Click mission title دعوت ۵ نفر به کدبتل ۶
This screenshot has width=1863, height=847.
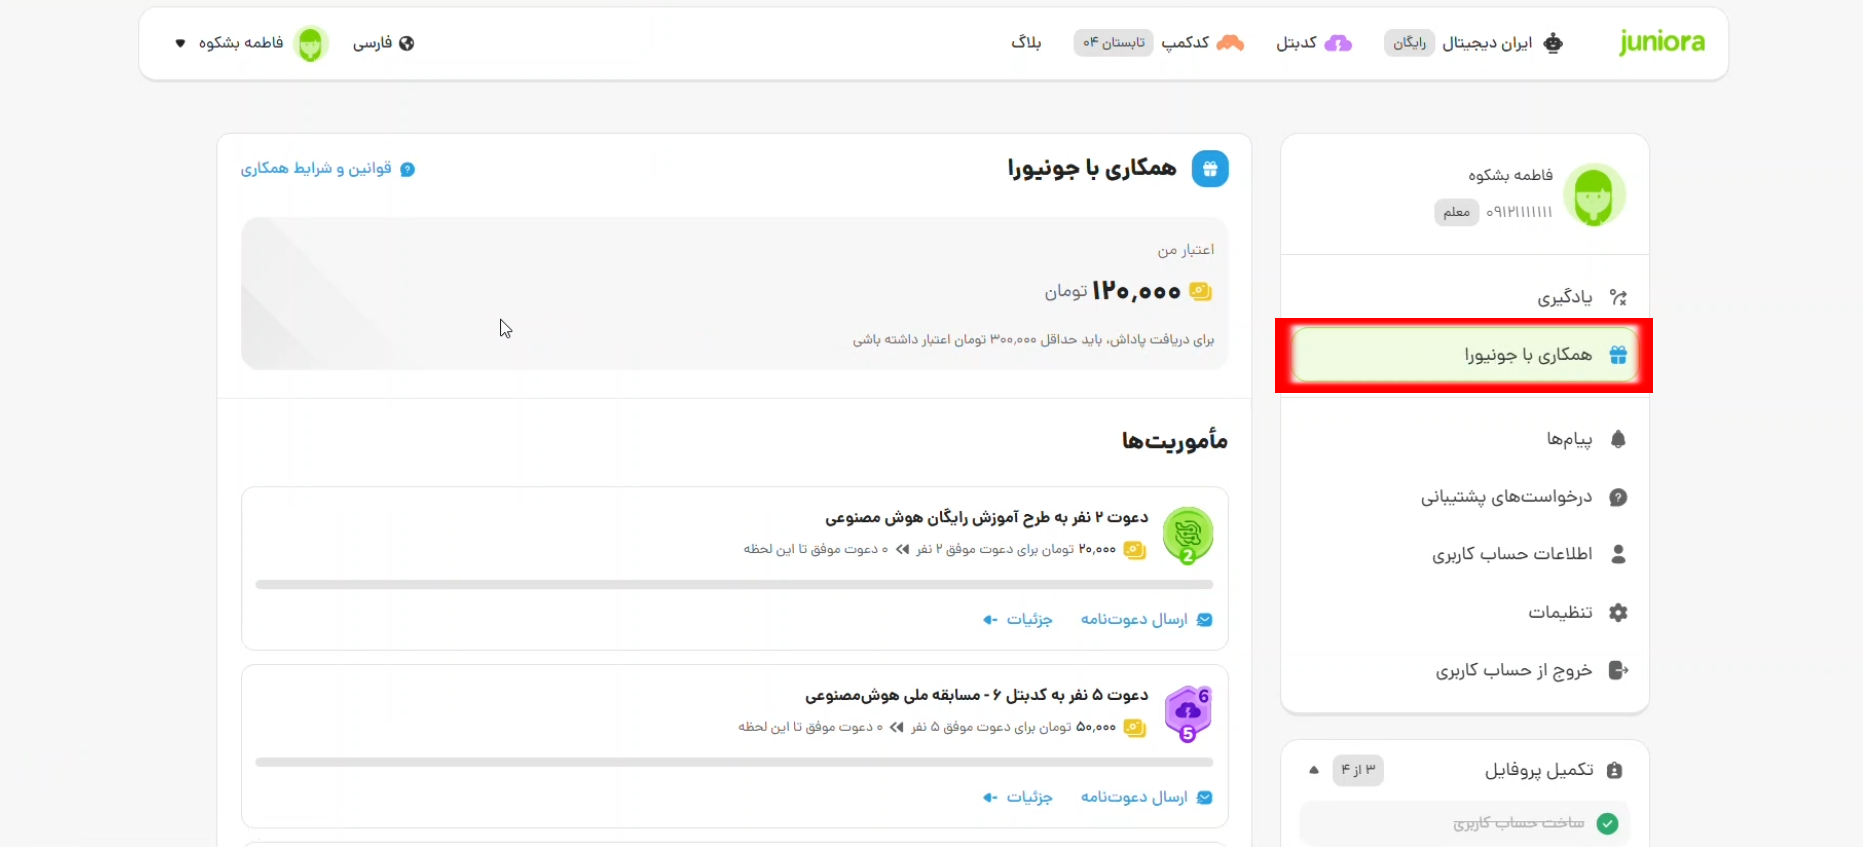[977, 695]
